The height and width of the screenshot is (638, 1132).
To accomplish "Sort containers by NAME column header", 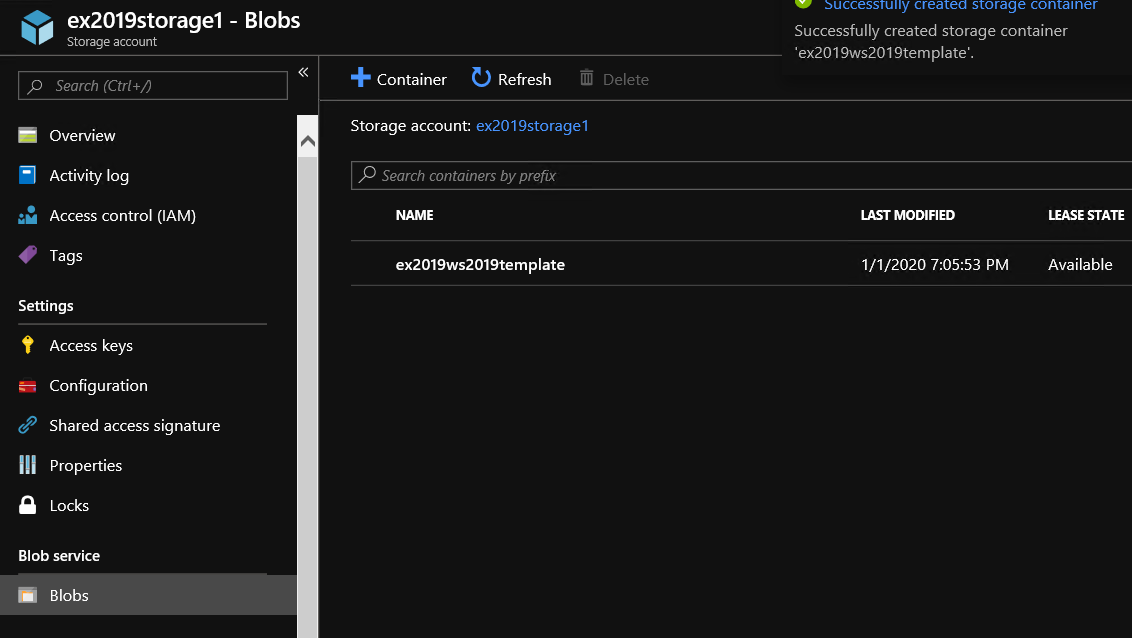I will click(414, 215).
